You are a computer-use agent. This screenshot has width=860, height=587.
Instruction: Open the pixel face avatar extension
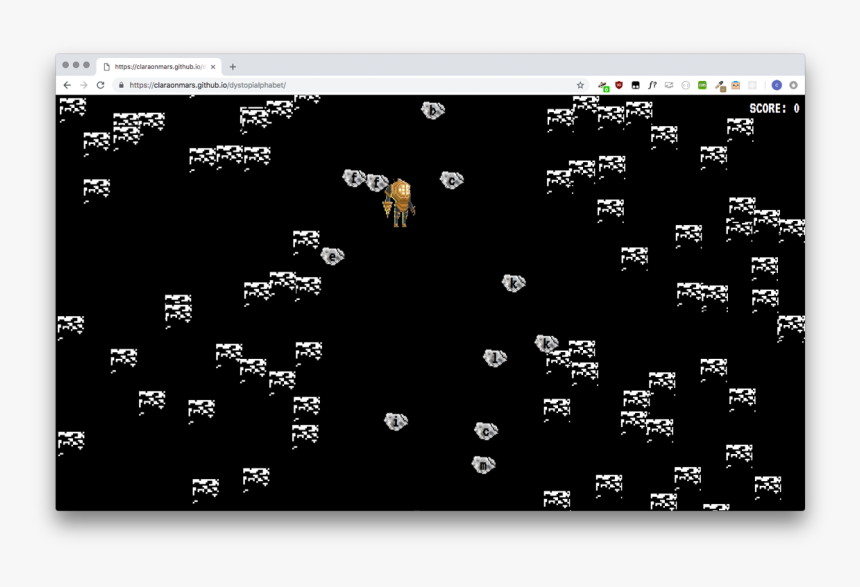(x=735, y=85)
